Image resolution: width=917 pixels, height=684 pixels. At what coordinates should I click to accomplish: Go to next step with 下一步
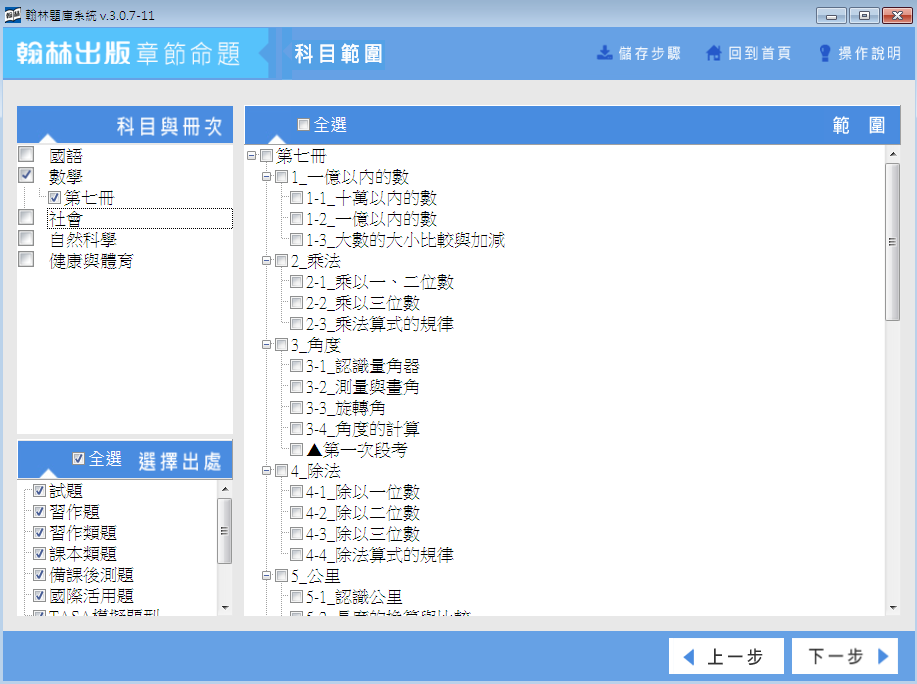[x=844, y=657]
